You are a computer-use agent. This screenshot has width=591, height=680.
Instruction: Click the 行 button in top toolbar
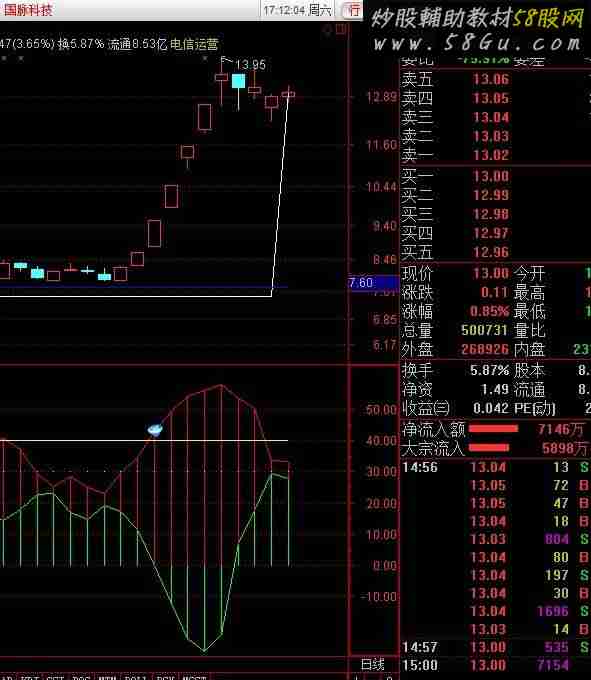coord(351,10)
